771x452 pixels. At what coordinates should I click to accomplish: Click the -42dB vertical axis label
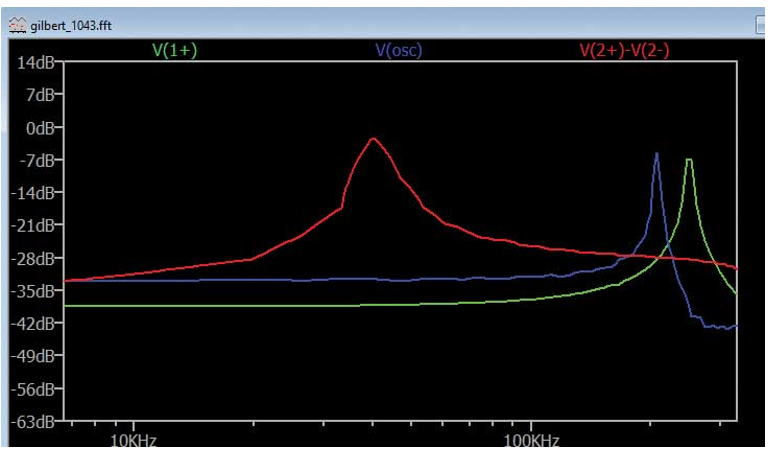(x=33, y=323)
